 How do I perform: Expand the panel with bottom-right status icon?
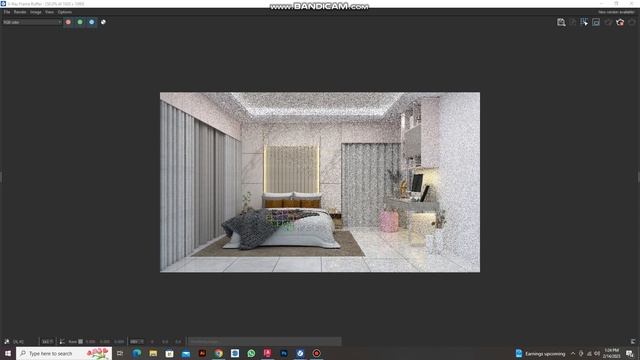(633, 342)
